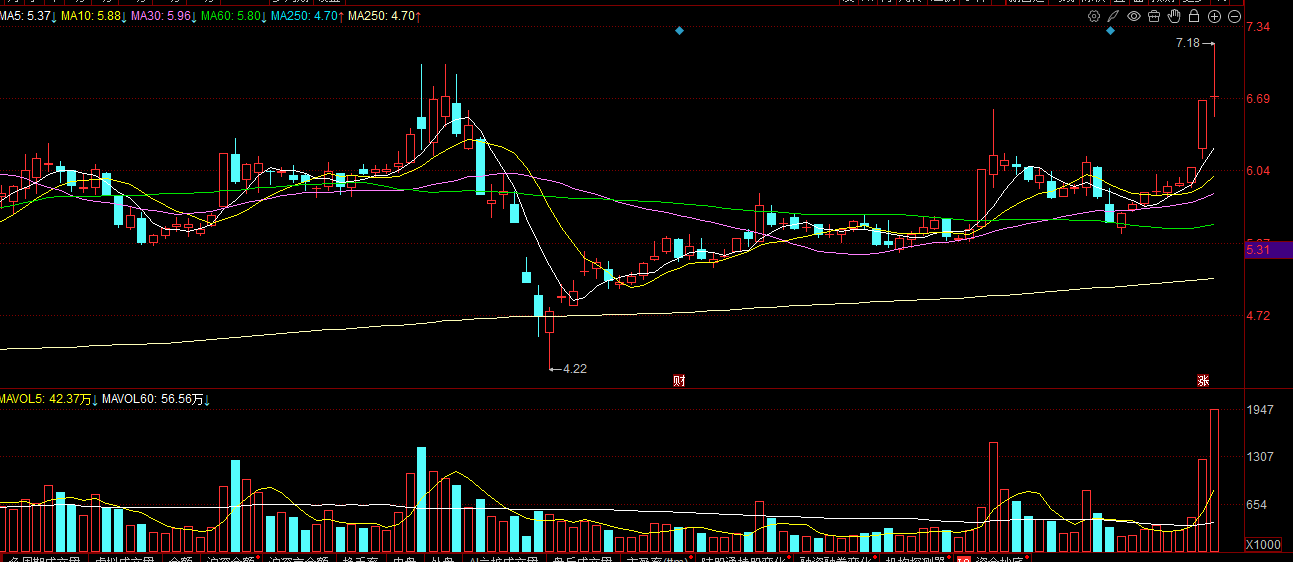This screenshot has height=562, width=1293.
Task: Click the red 涨 event marker
Action: point(1203,380)
